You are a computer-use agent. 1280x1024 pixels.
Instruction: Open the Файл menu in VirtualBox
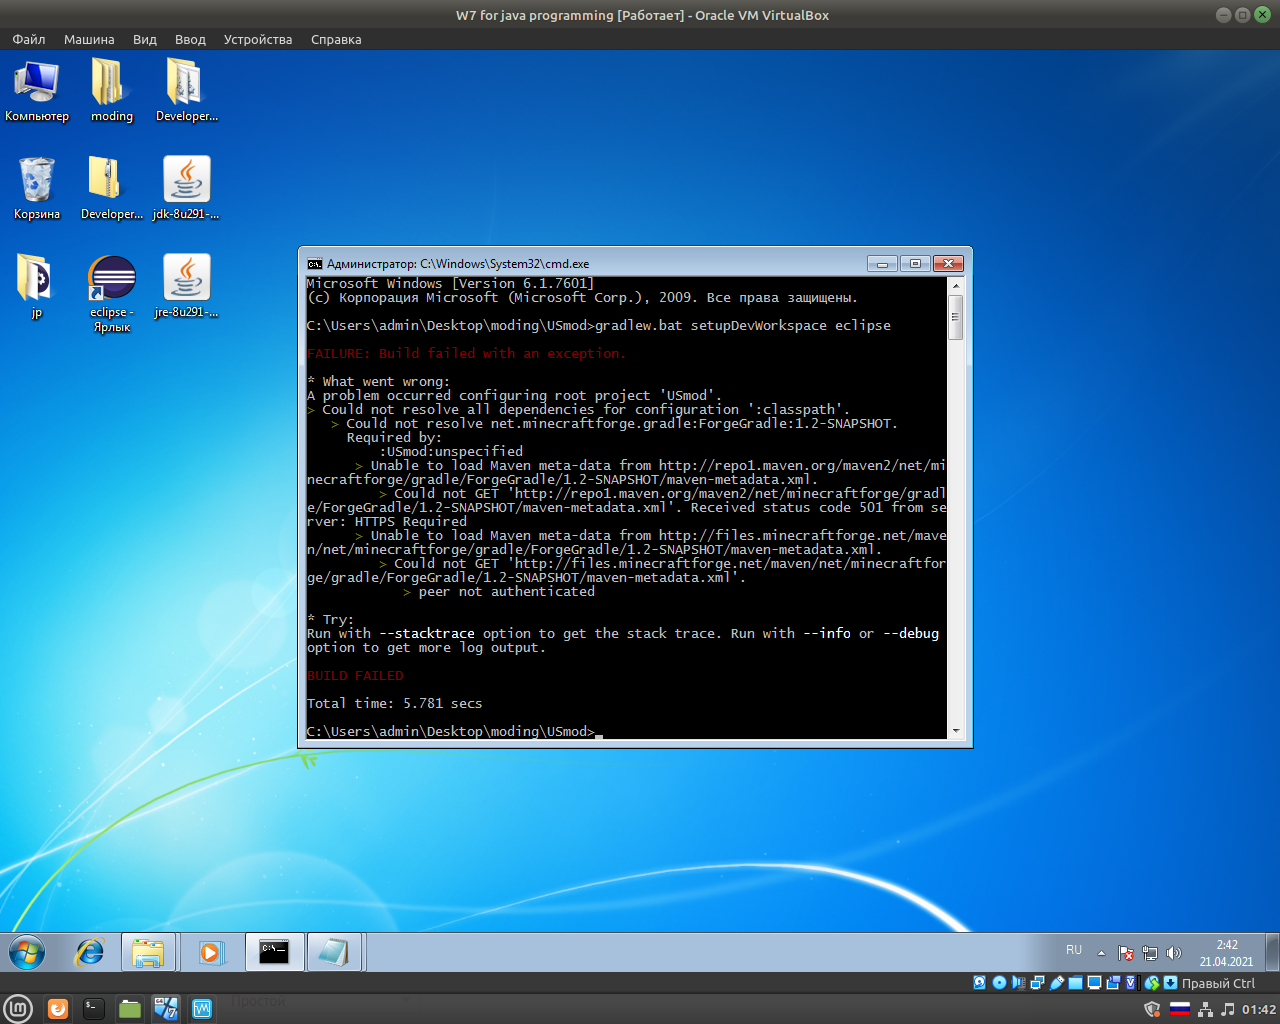[29, 40]
